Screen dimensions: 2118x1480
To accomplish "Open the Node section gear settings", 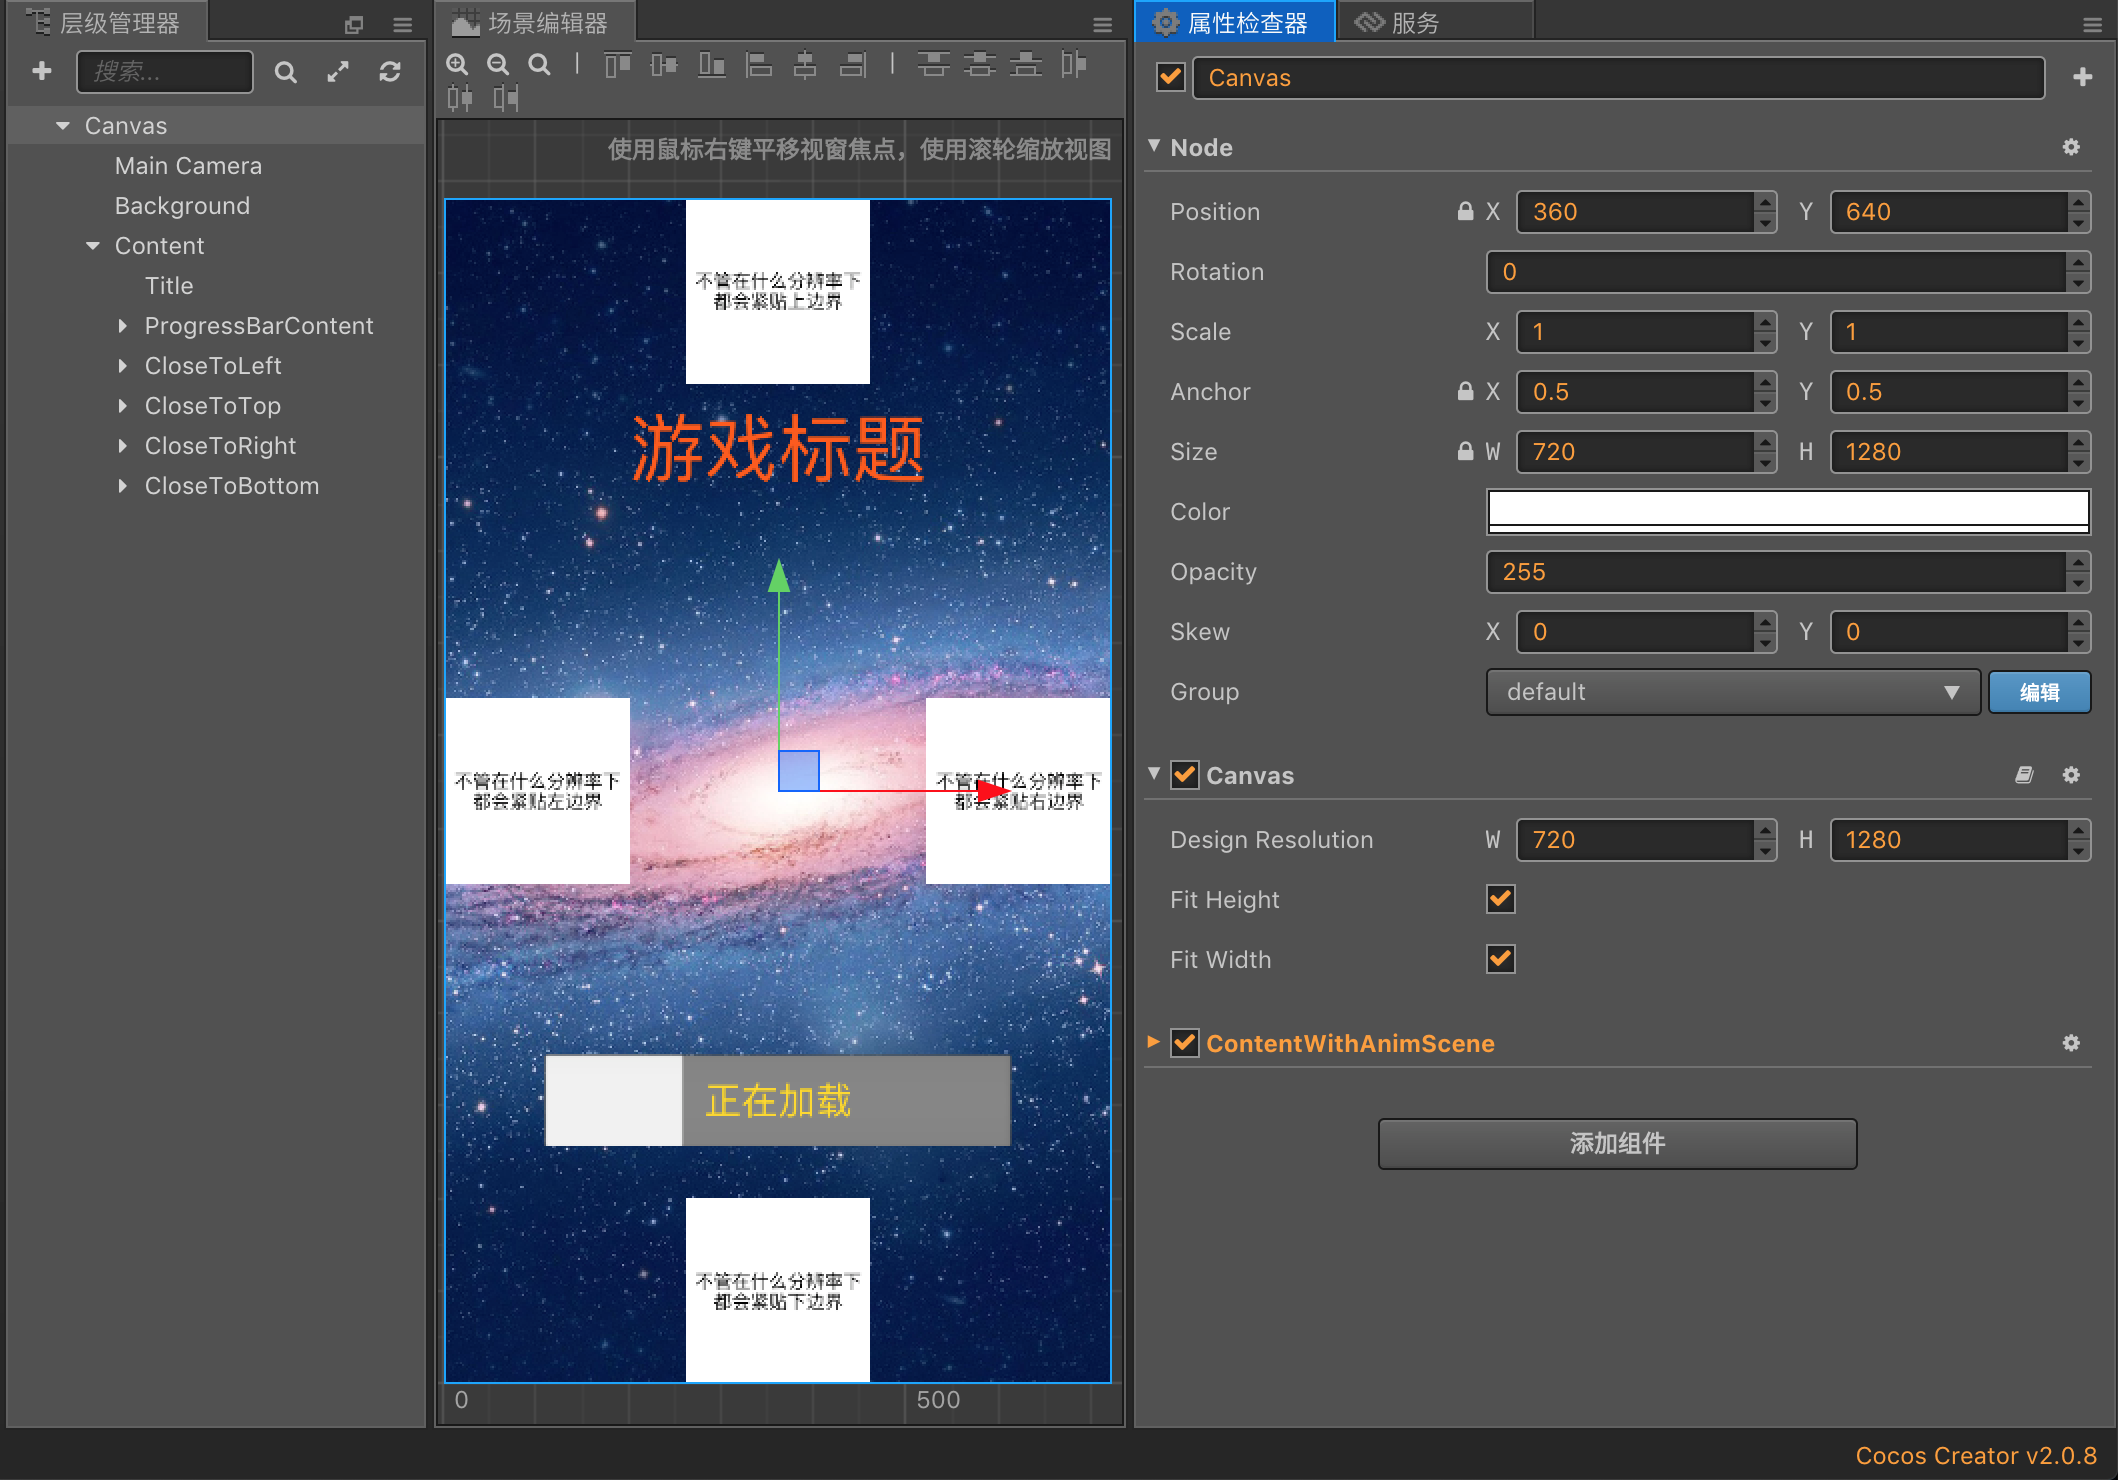I will (2071, 147).
